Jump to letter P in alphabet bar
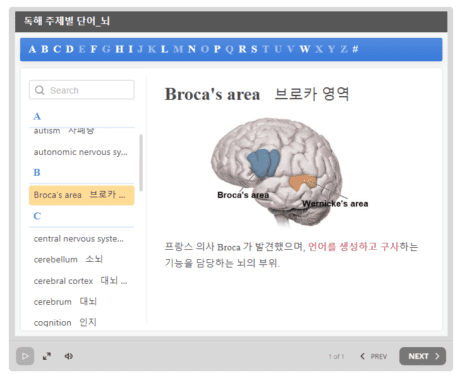This screenshot has height=380, width=460. click(217, 49)
